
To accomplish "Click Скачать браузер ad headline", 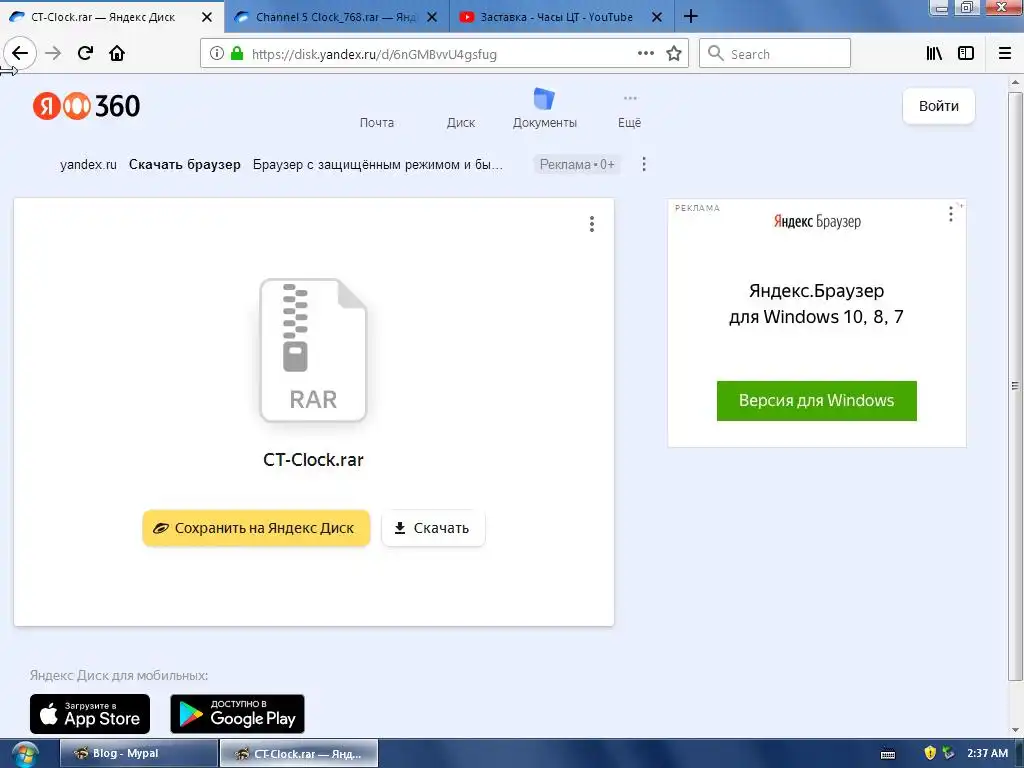I will click(185, 165).
